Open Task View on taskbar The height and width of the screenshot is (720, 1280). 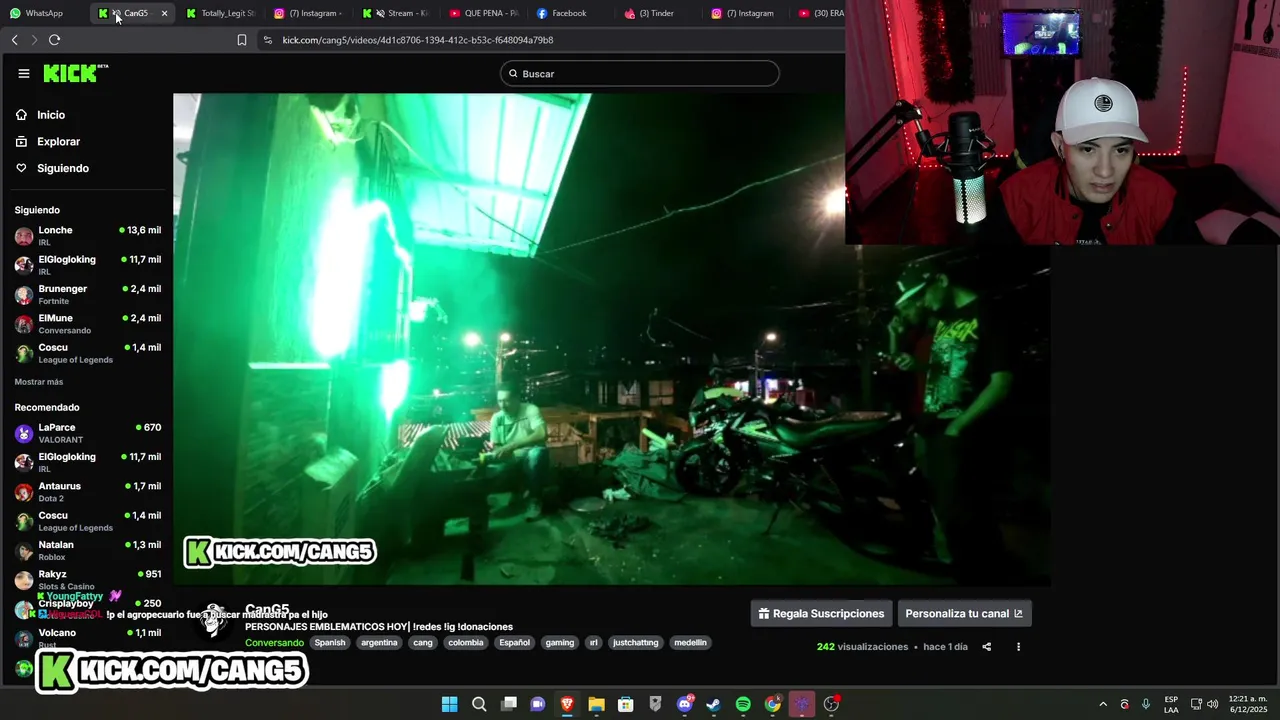pyautogui.click(x=509, y=704)
